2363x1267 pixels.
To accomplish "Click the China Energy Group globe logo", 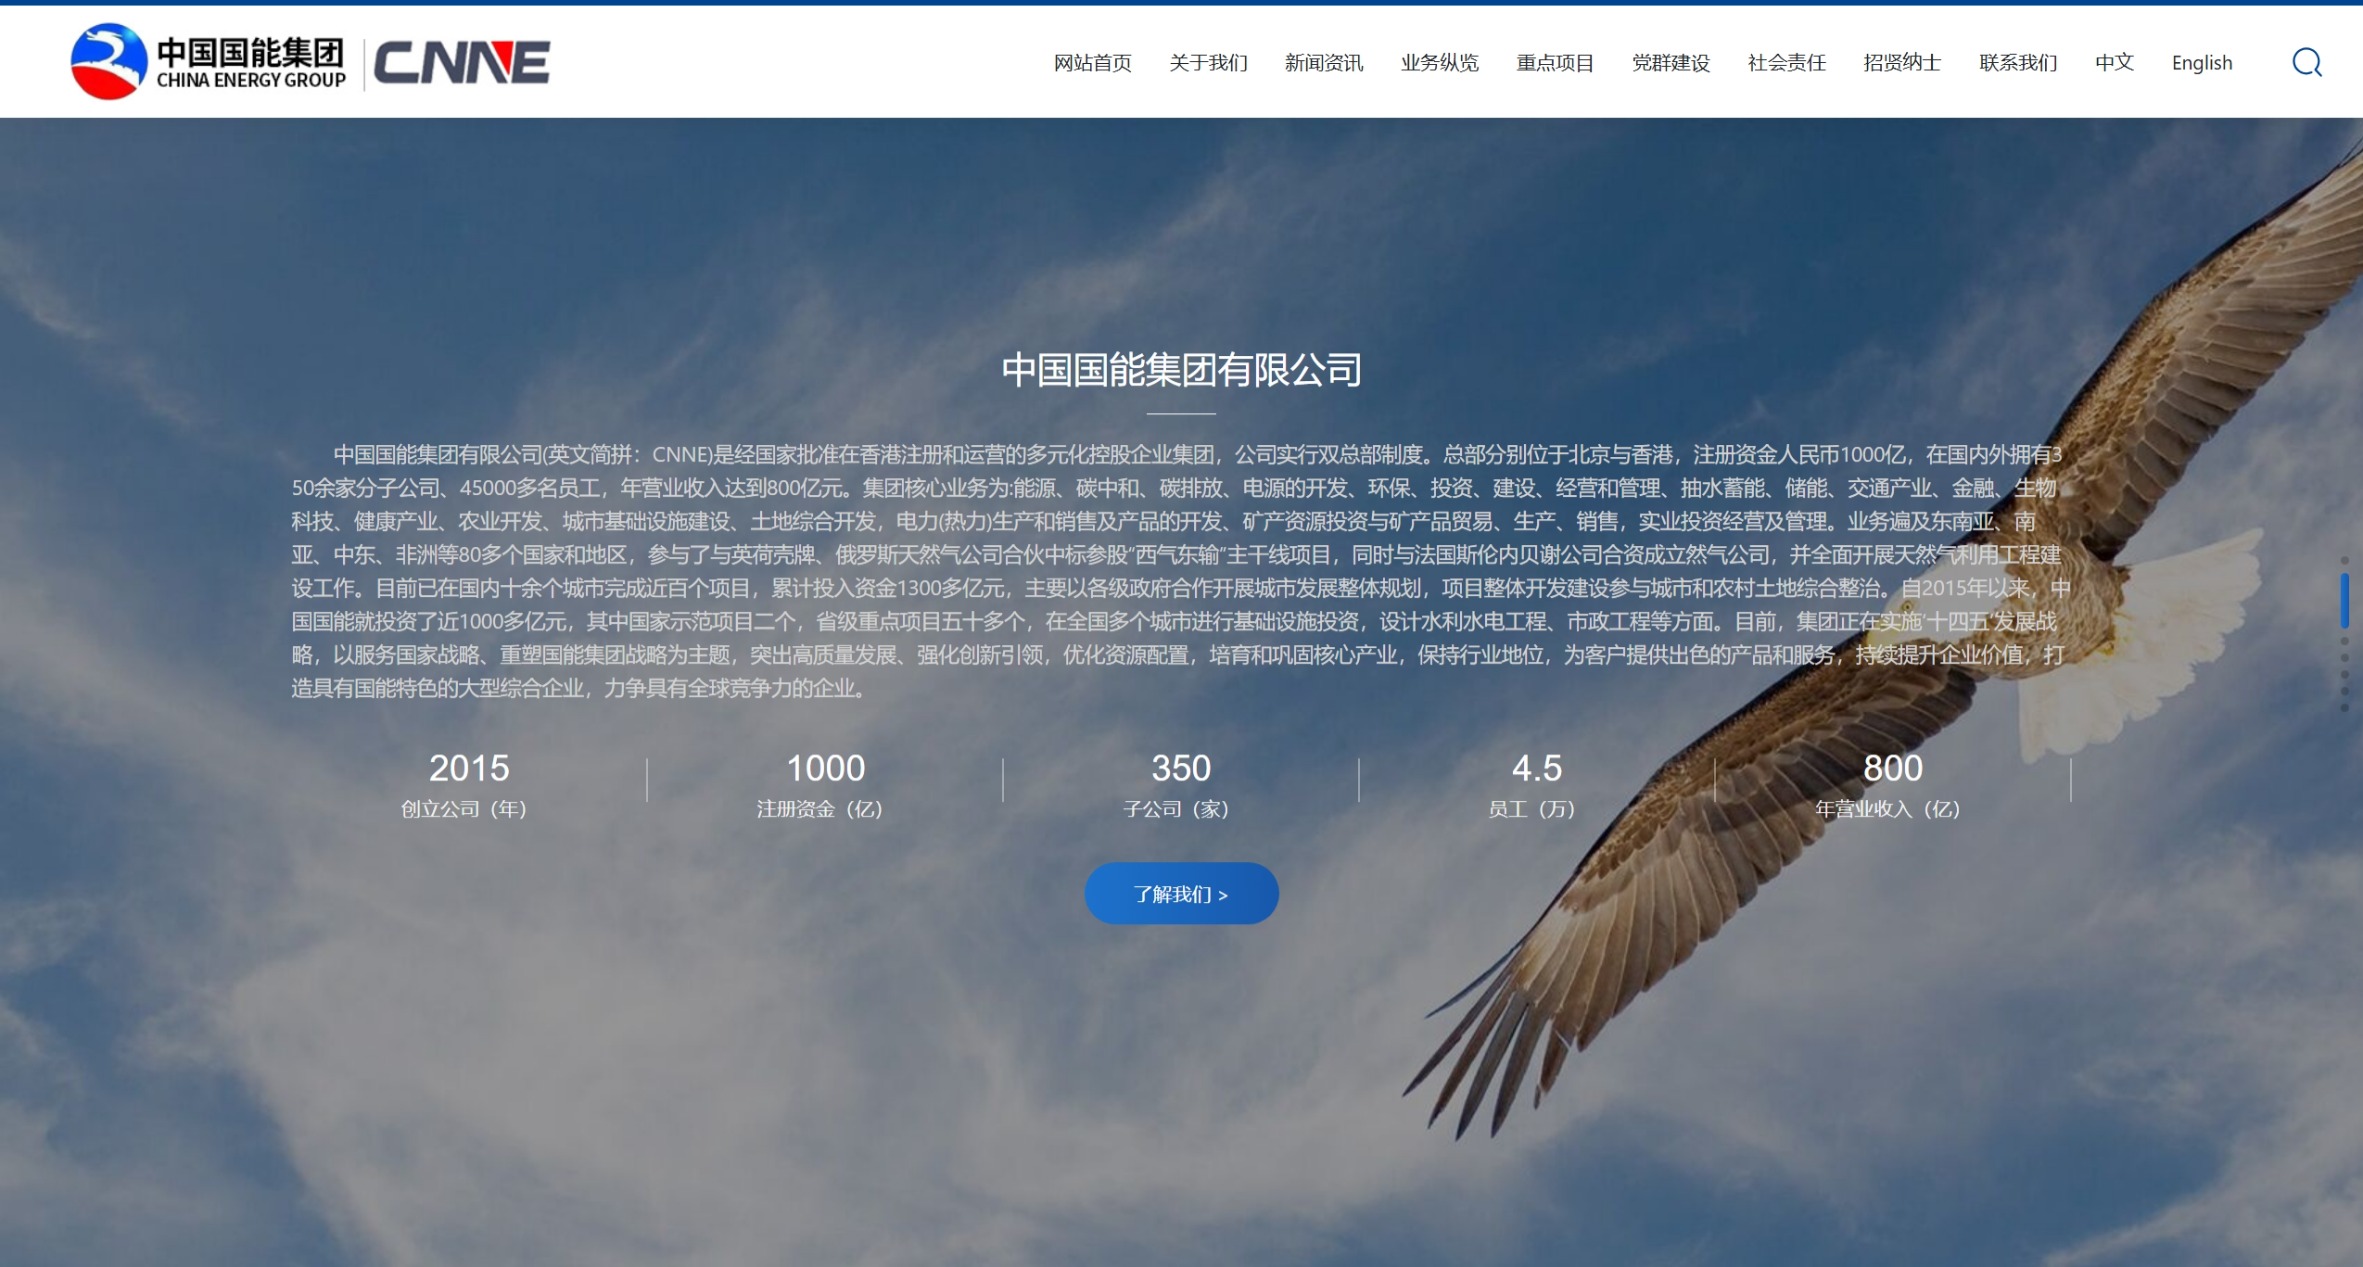I will coord(108,62).
